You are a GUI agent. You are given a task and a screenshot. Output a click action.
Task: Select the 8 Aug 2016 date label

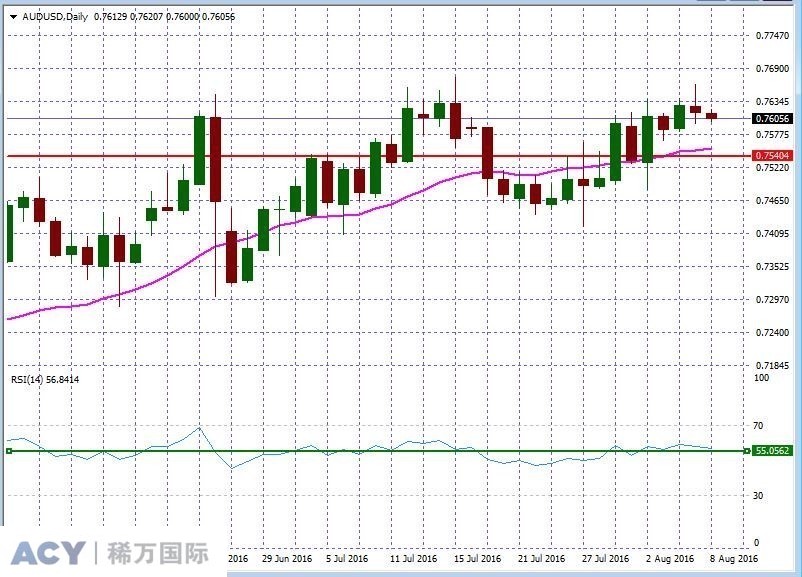click(733, 559)
